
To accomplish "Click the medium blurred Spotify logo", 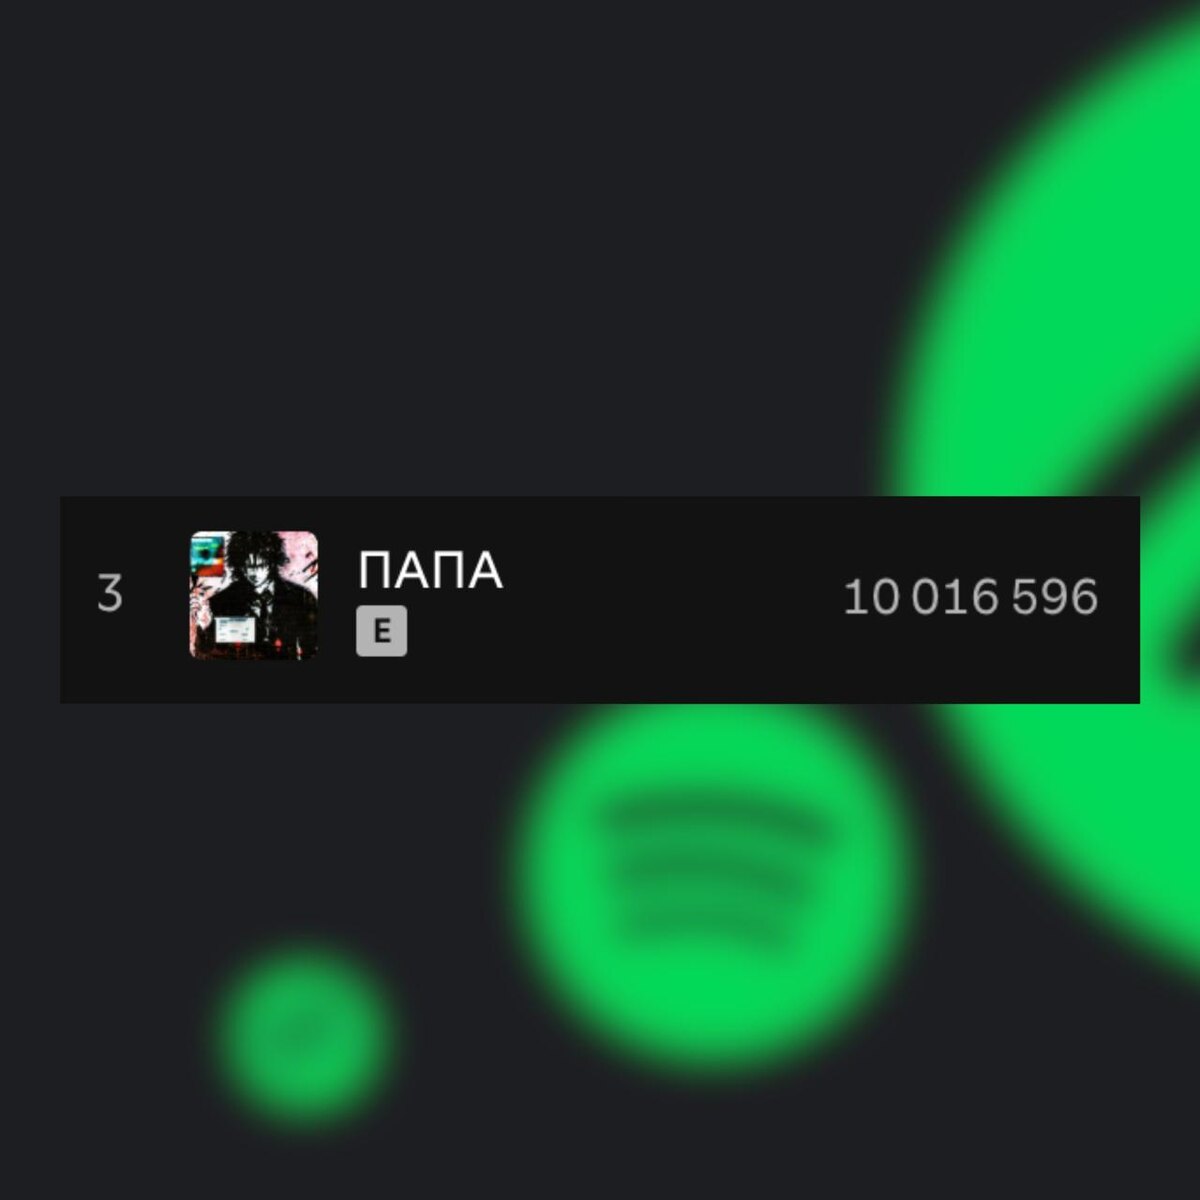I will click(x=711, y=882).
